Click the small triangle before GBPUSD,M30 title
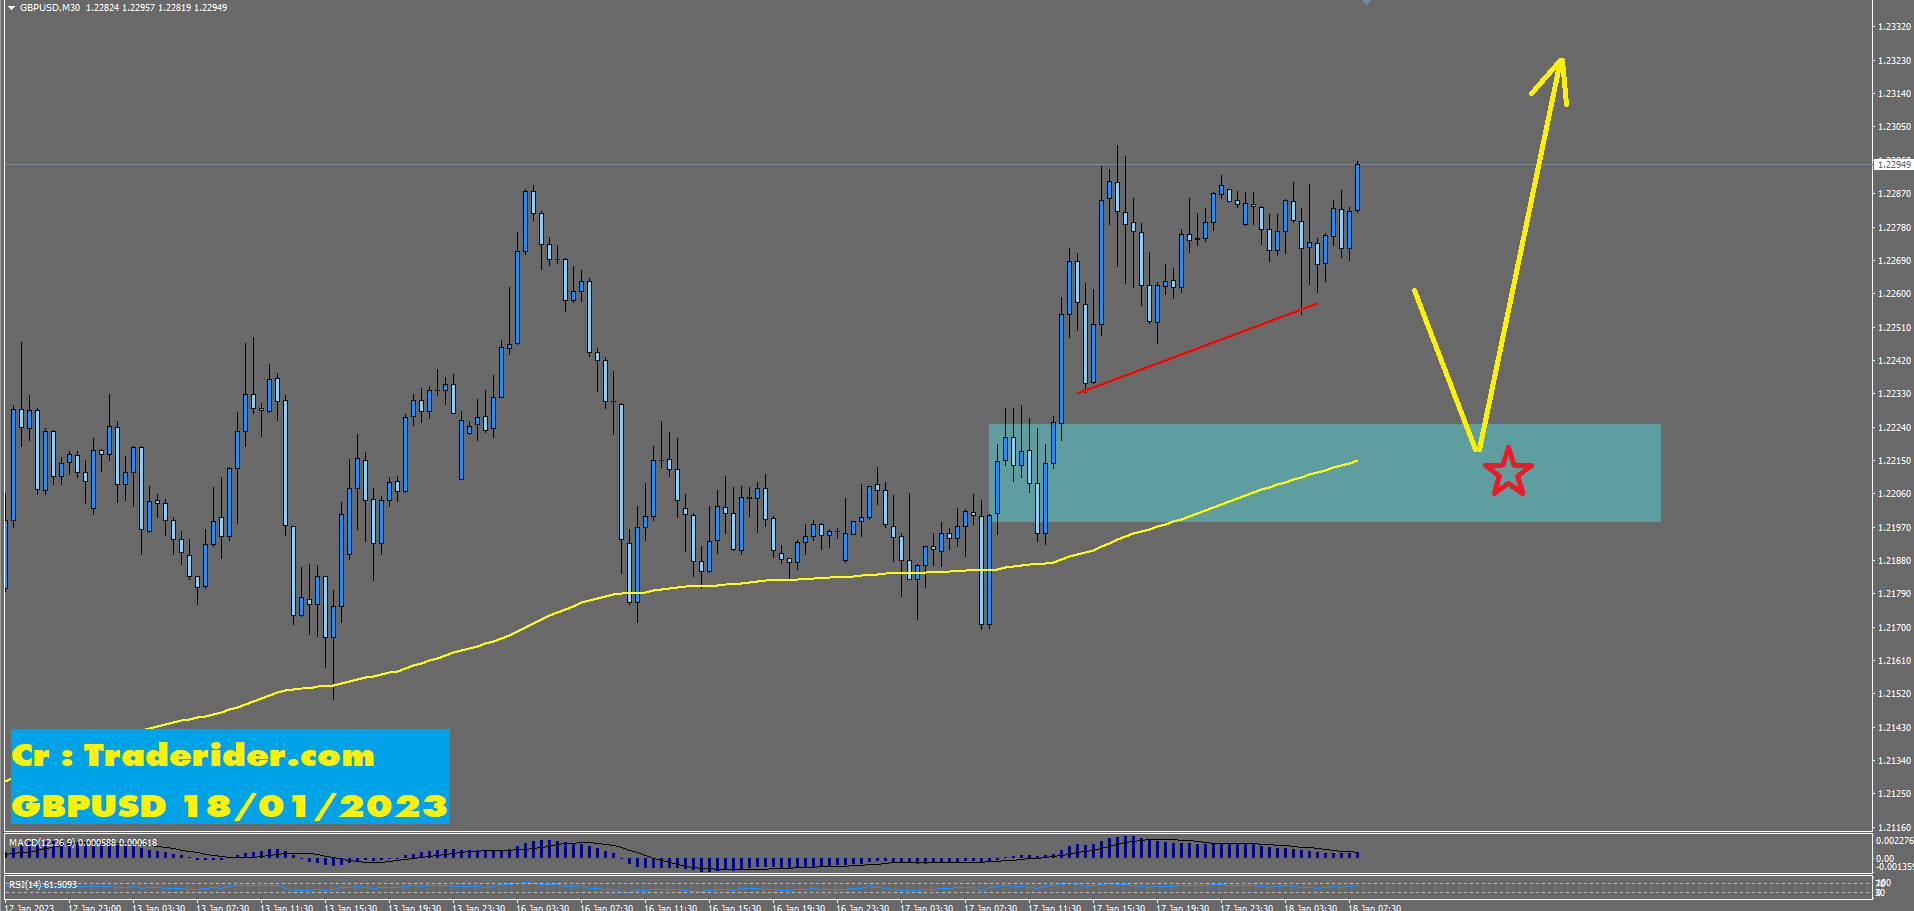Viewport: 1914px width, 911px height. pos(11,7)
